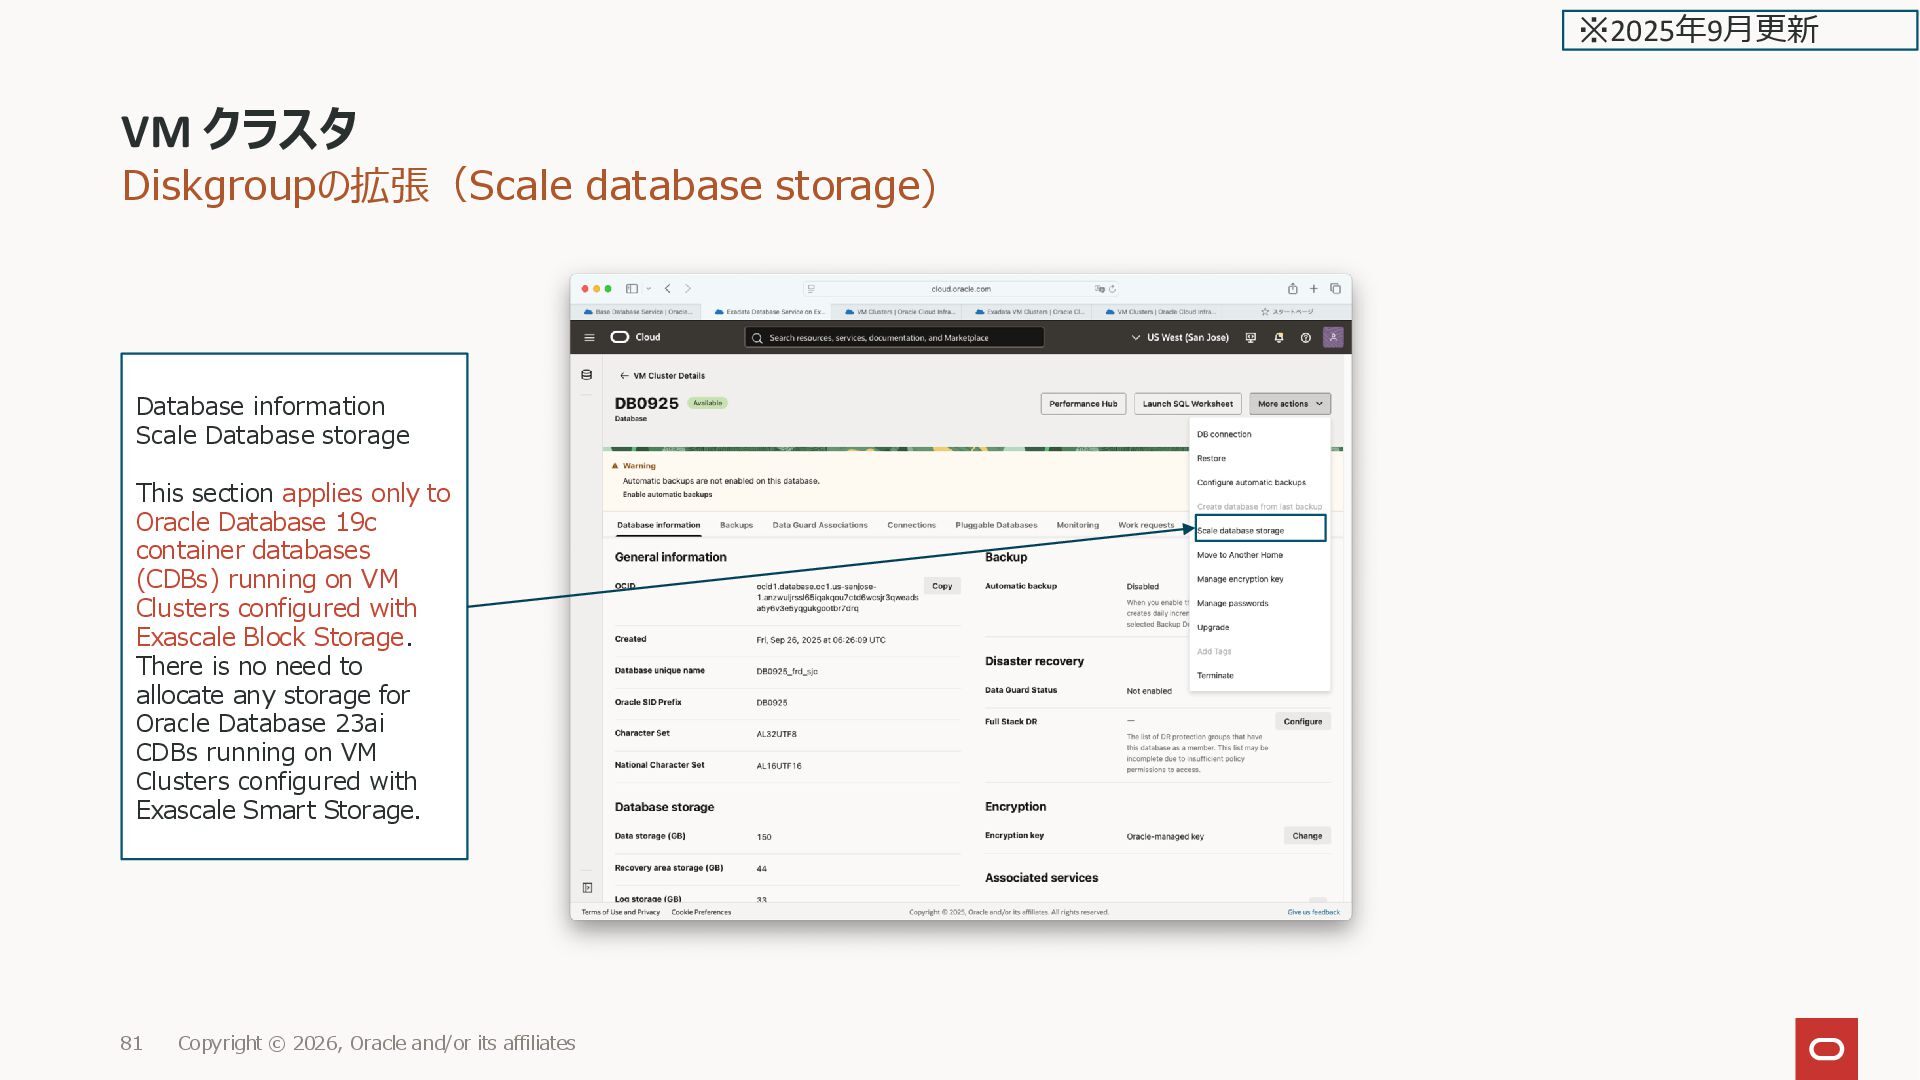The image size is (1920, 1080).
Task: Open the user profile avatar
Action: 1333,338
